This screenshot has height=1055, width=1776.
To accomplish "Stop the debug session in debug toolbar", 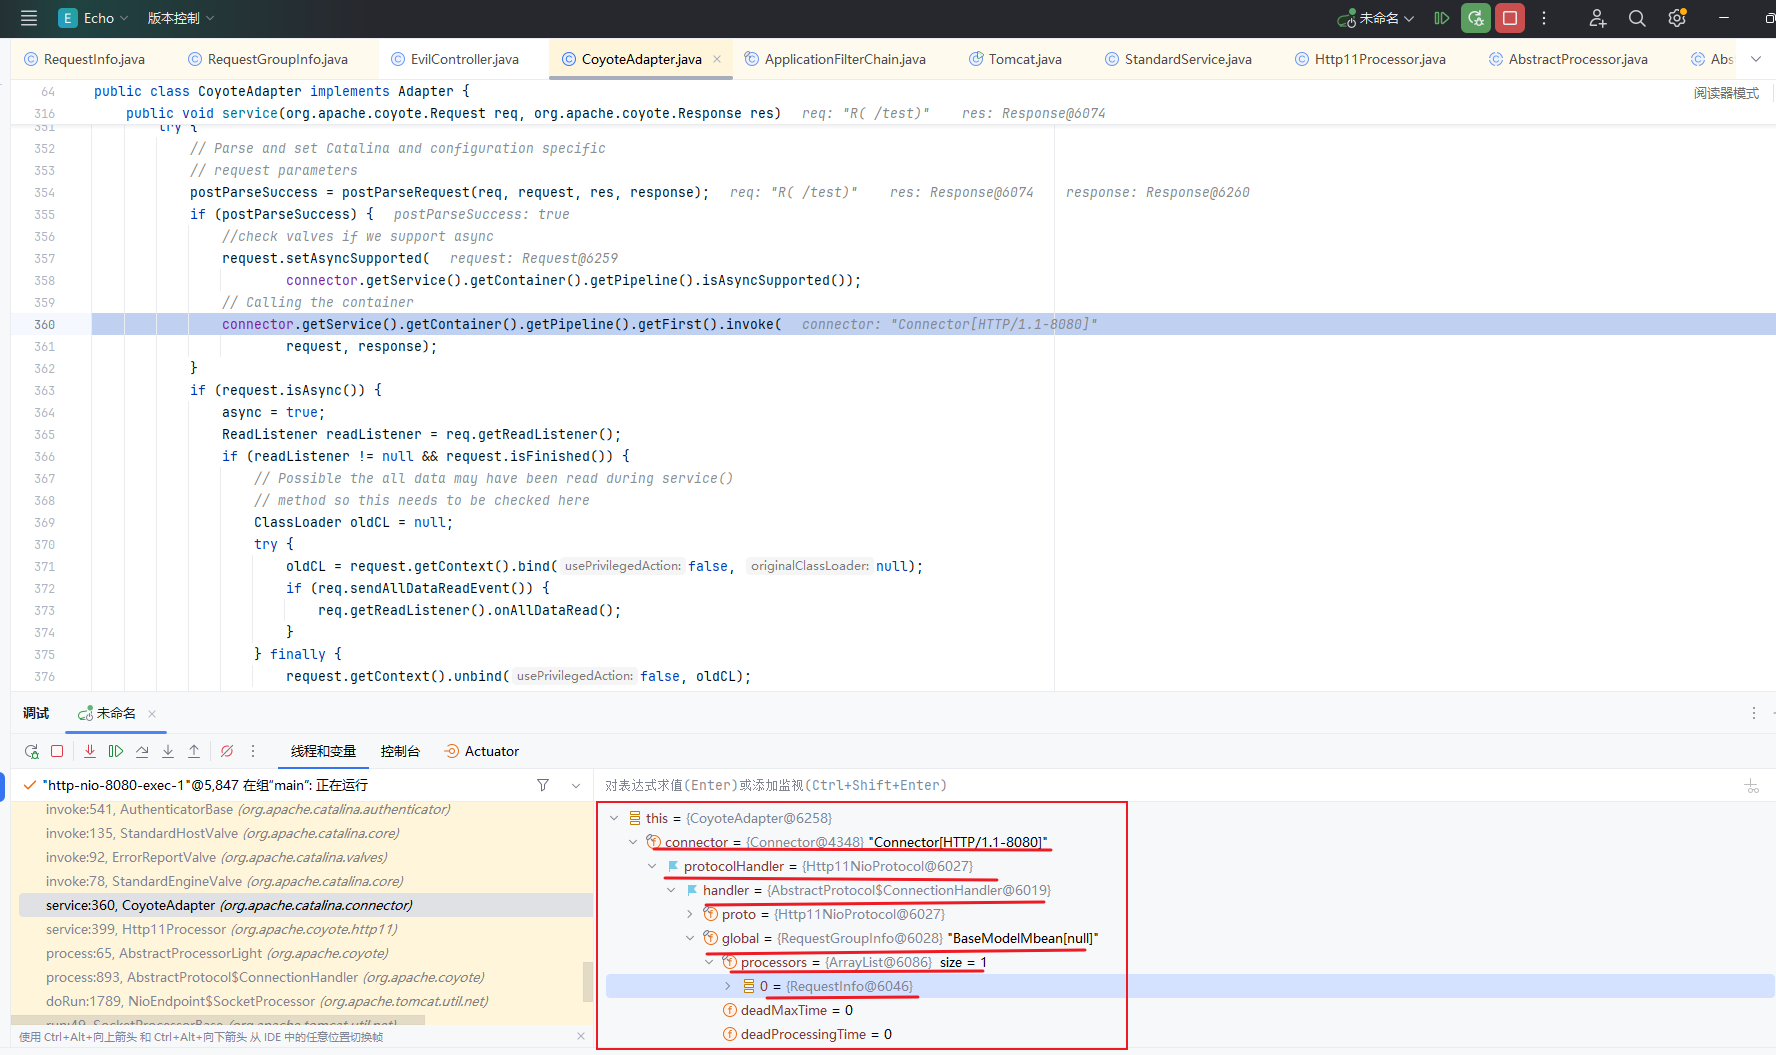I will click(x=57, y=751).
